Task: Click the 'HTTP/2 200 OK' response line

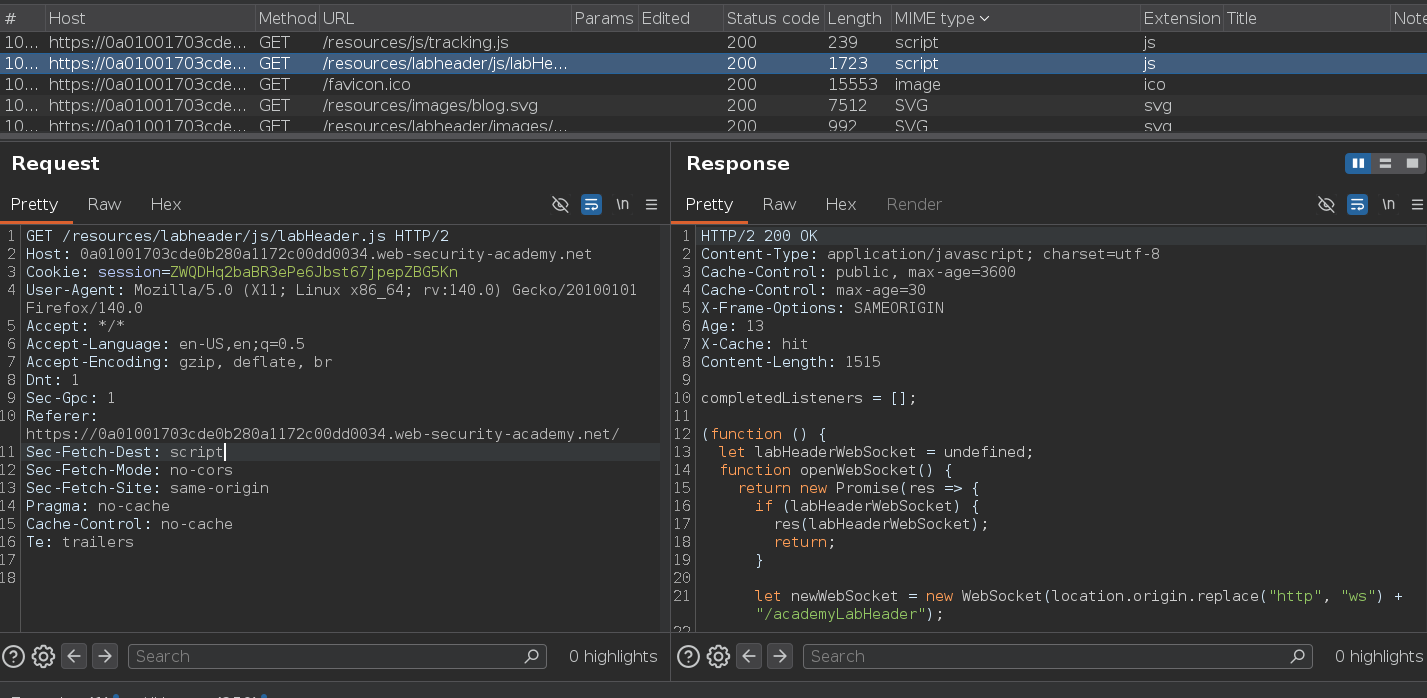Action: tap(759, 236)
